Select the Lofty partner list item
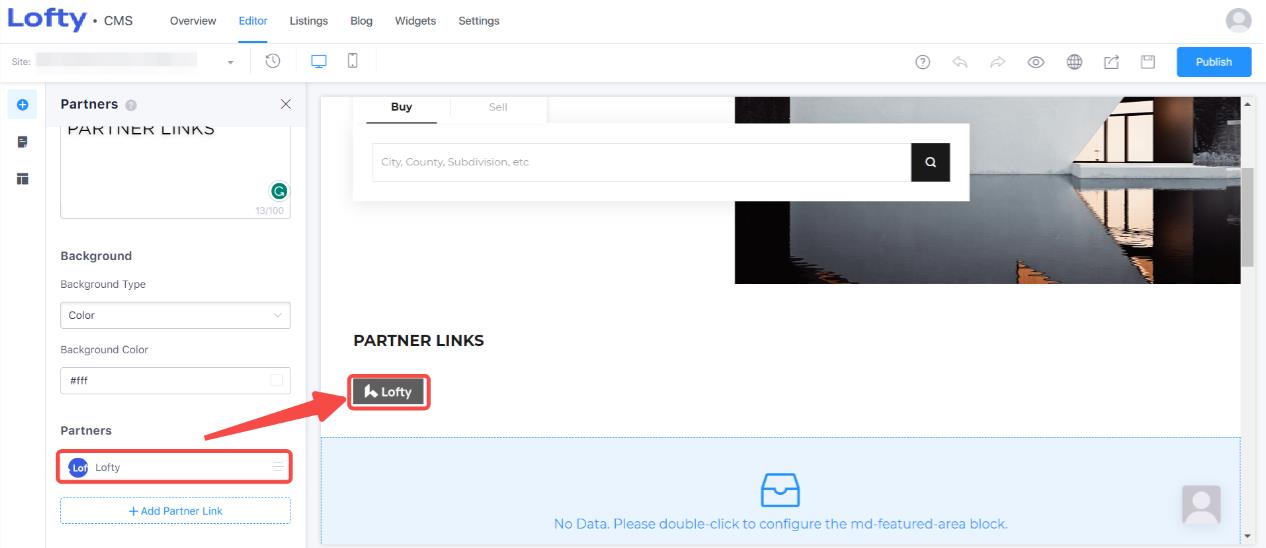The width and height of the screenshot is (1266, 548). (175, 467)
